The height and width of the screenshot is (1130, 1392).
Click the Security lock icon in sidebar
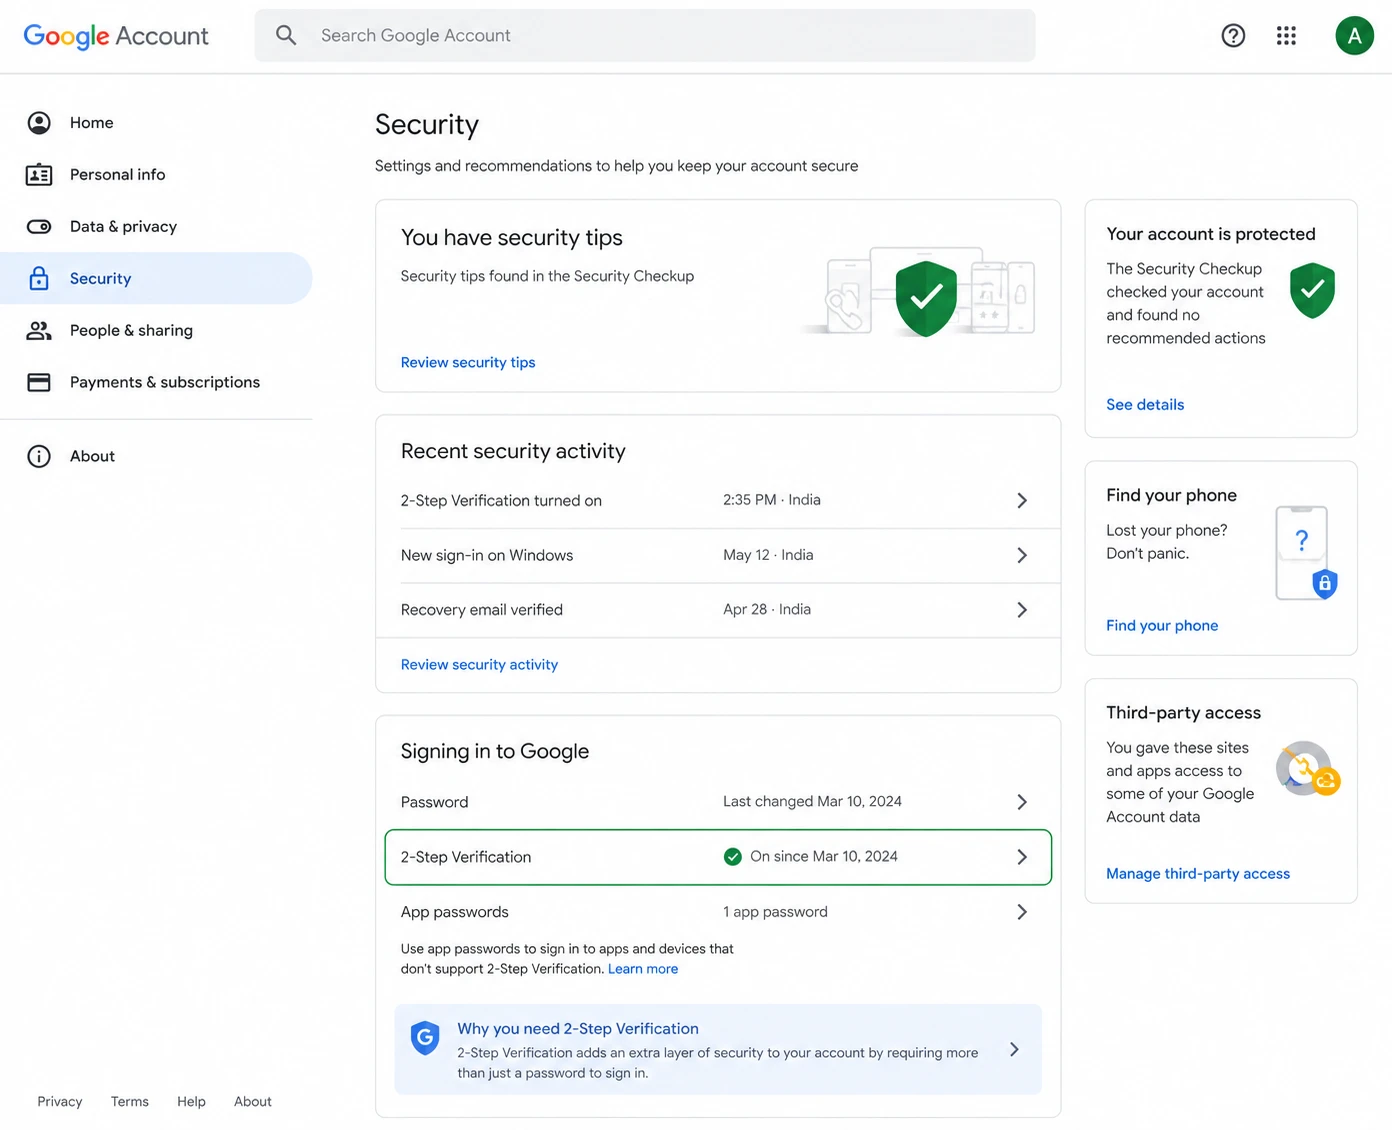[39, 279]
